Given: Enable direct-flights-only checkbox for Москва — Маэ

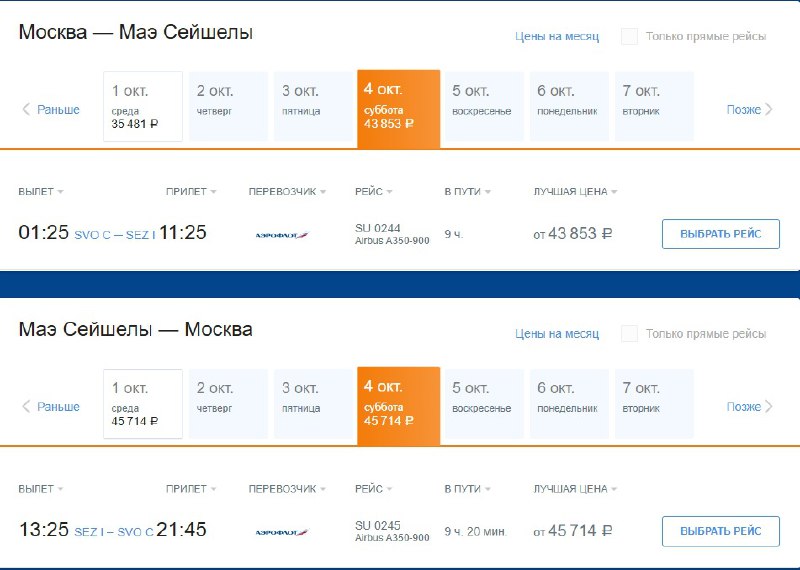Looking at the screenshot, I should (629, 36).
